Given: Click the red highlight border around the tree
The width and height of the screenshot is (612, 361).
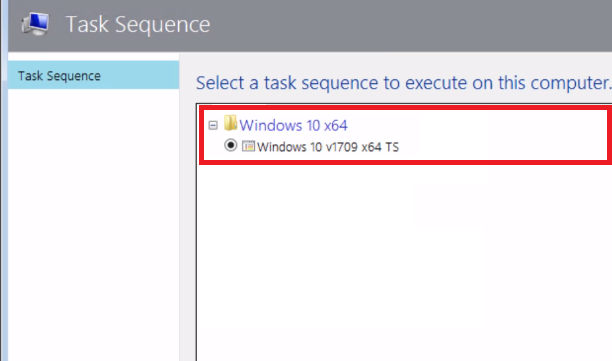Looking at the screenshot, I should [x=404, y=162].
